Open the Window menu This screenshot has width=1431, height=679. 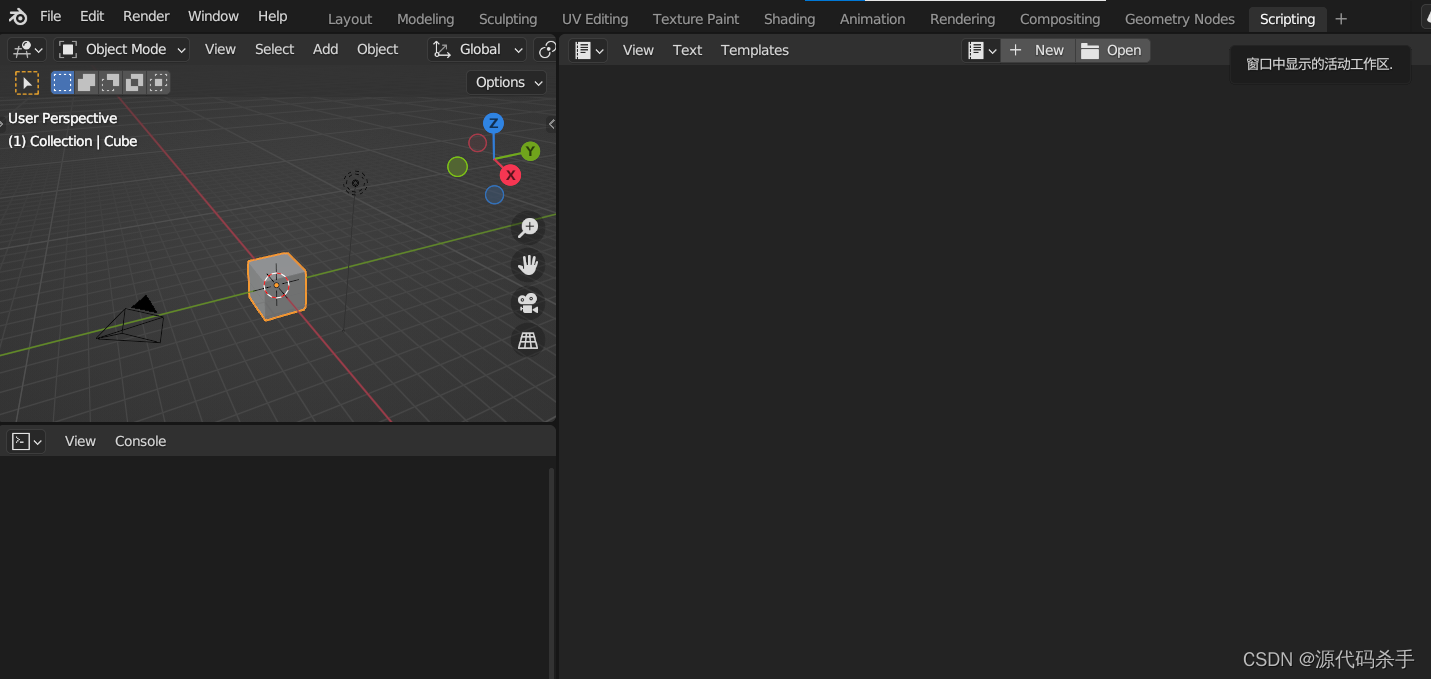pyautogui.click(x=213, y=16)
